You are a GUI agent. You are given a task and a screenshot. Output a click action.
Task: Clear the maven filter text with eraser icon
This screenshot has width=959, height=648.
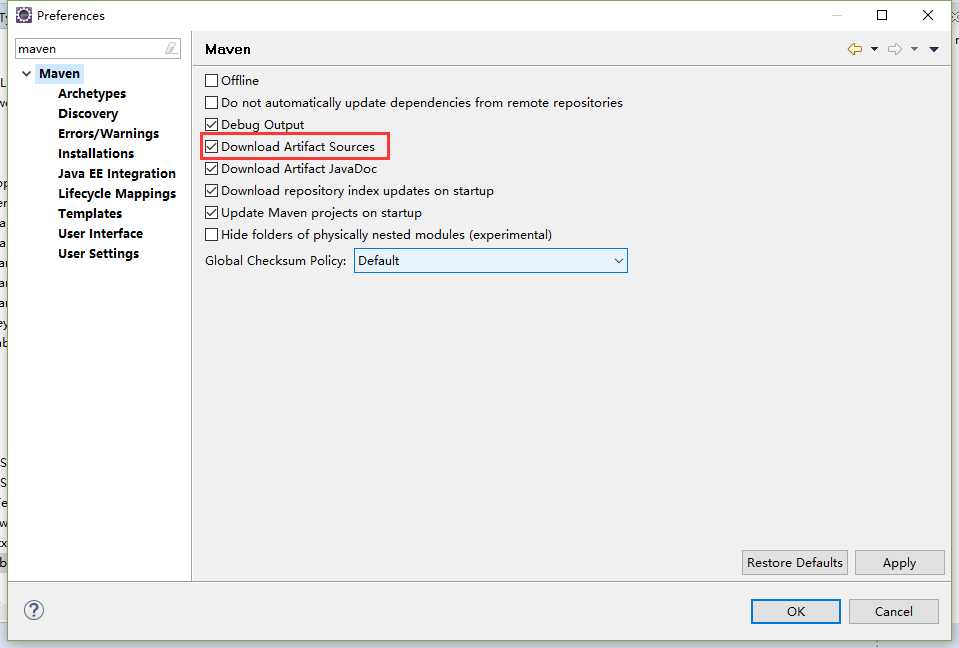(171, 48)
